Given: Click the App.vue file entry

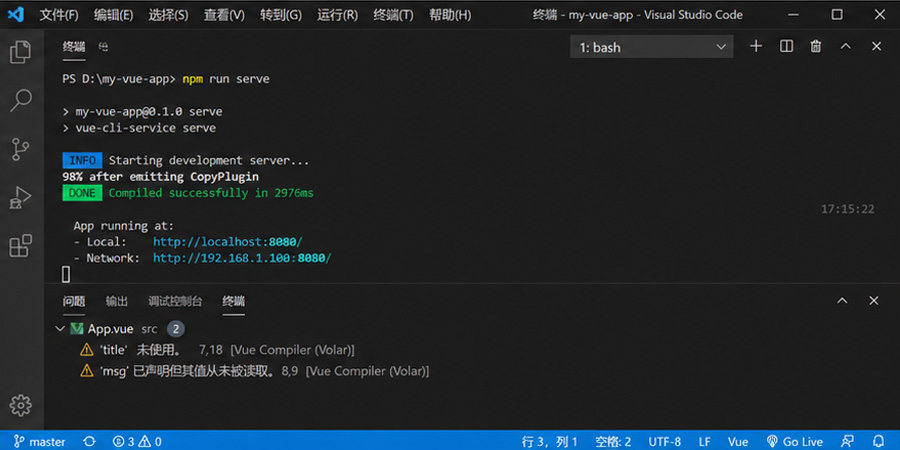Looking at the screenshot, I should point(110,329).
